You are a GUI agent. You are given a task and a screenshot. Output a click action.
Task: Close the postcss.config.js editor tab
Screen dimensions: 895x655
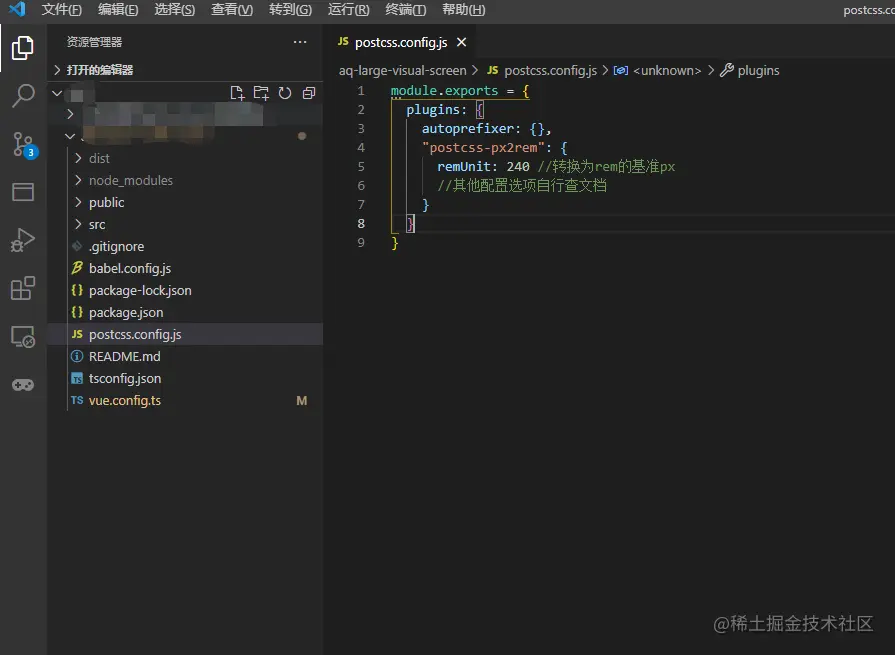[x=461, y=42]
